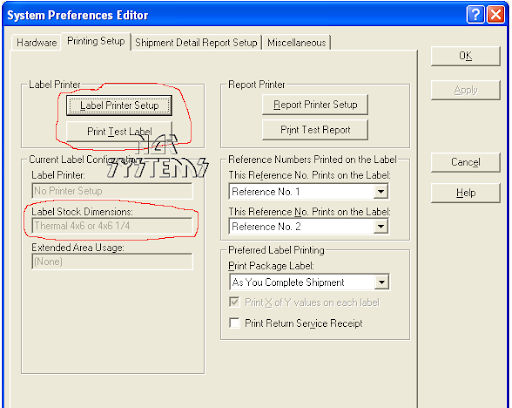Viewport: 512px width, 408px height.
Task: Click the 'System Preferences Editor' title text
Action: click(x=78, y=15)
